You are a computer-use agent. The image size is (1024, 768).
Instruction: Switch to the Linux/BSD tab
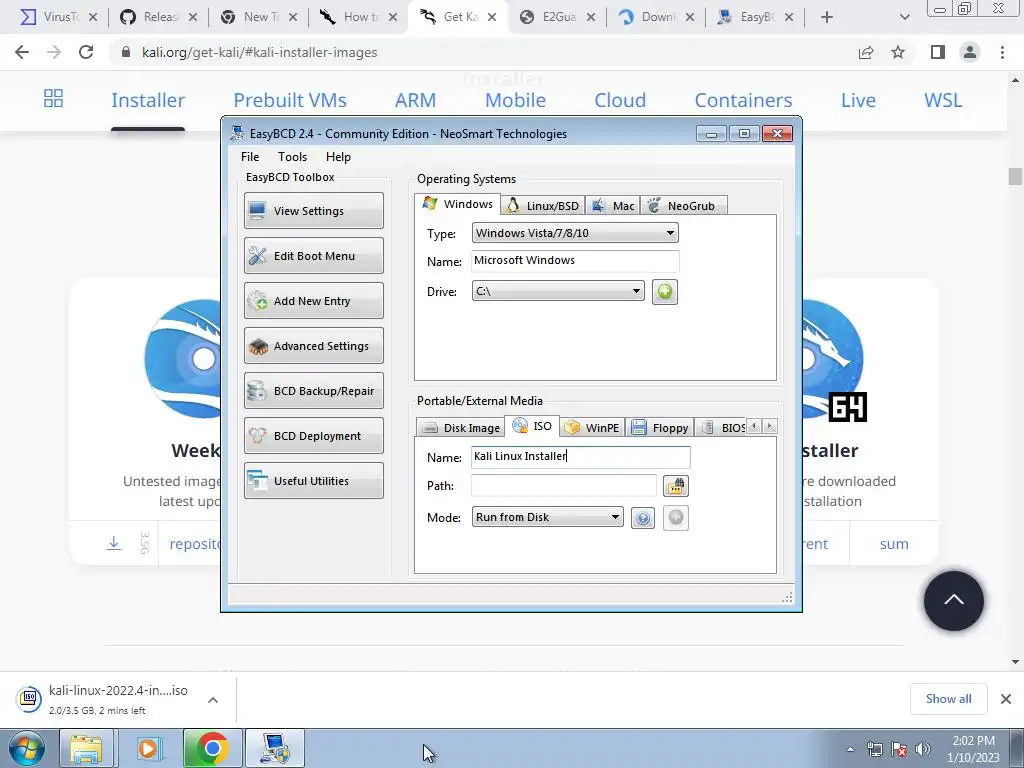coord(543,206)
